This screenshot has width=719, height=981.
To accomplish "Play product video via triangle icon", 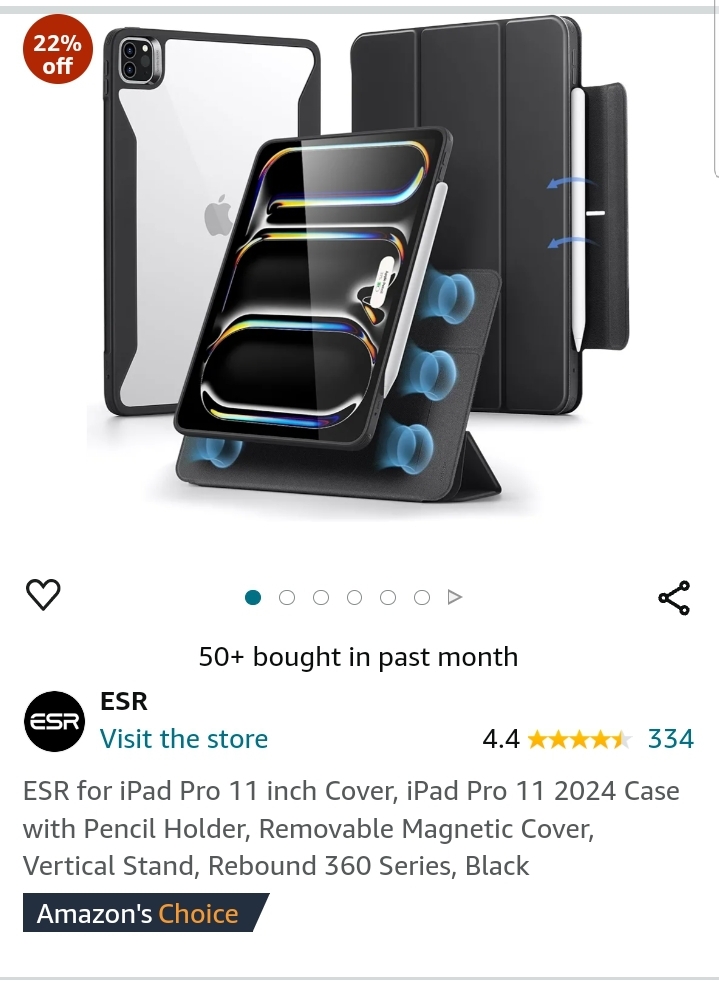I will click(x=455, y=597).
